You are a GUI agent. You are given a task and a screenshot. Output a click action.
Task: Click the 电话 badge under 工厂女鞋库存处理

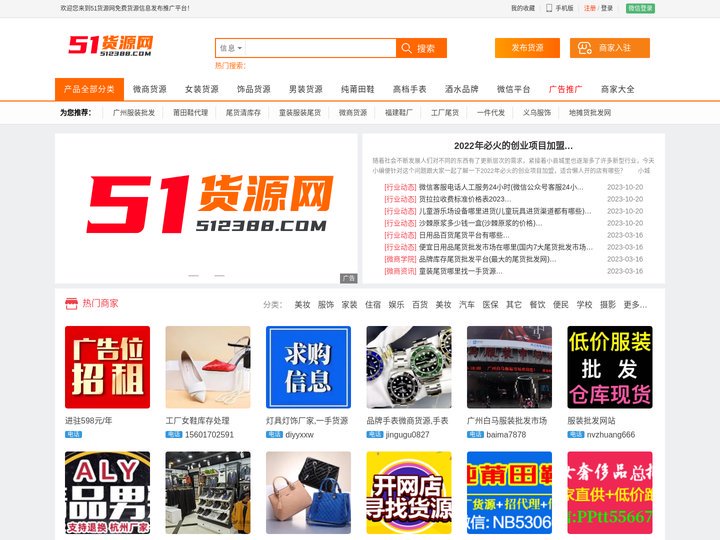click(x=174, y=434)
